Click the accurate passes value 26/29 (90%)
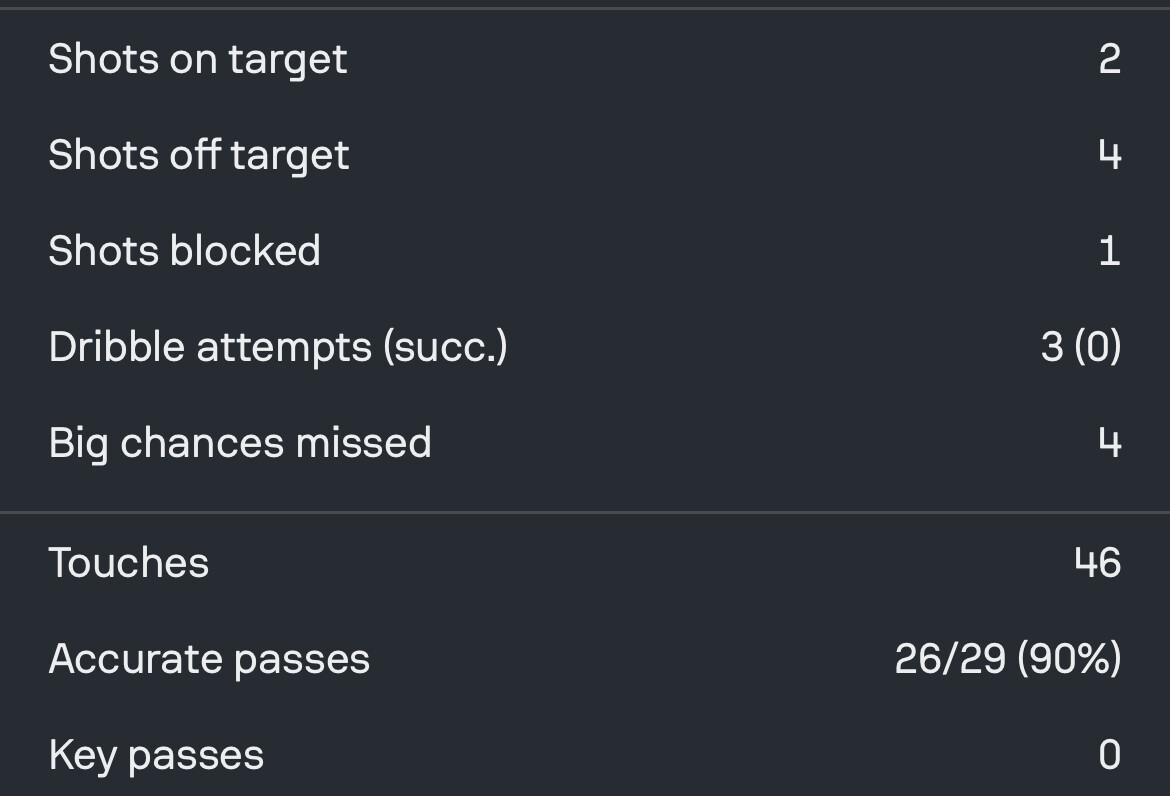The height and width of the screenshot is (796, 1170). coord(1008,659)
